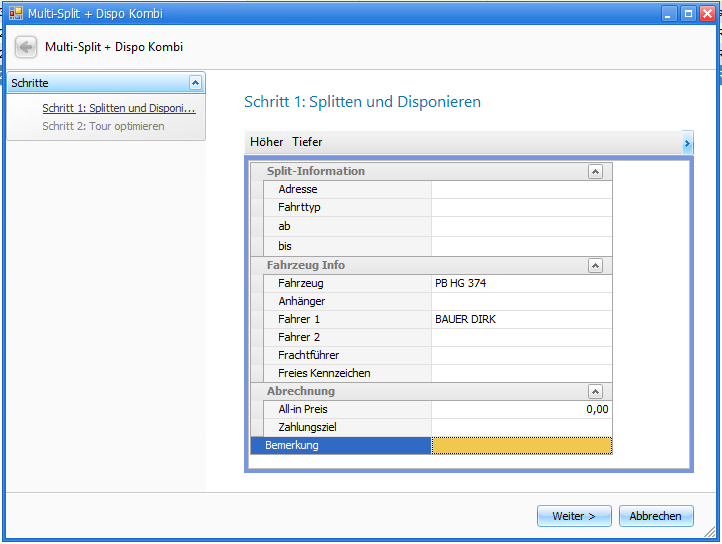Click Höher in the toolbar
The width and height of the screenshot is (722, 544).
[x=266, y=142]
